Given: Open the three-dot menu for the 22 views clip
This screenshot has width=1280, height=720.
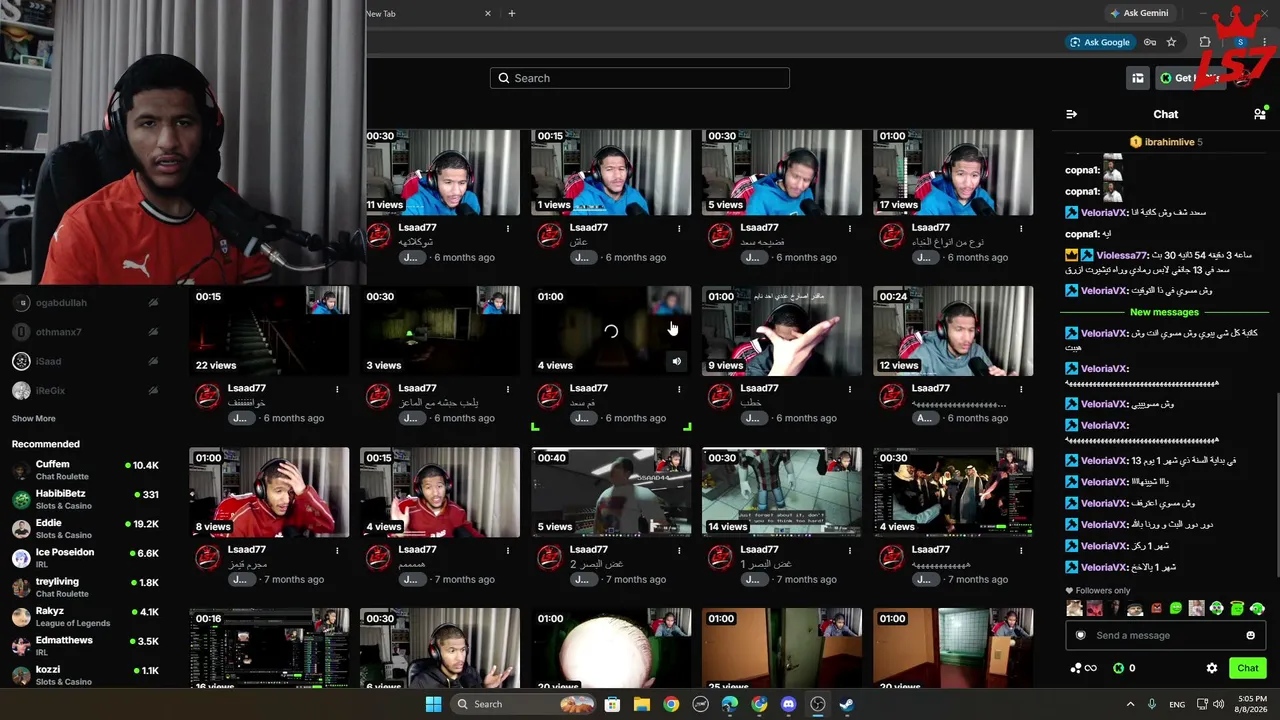Looking at the screenshot, I should (x=337, y=389).
